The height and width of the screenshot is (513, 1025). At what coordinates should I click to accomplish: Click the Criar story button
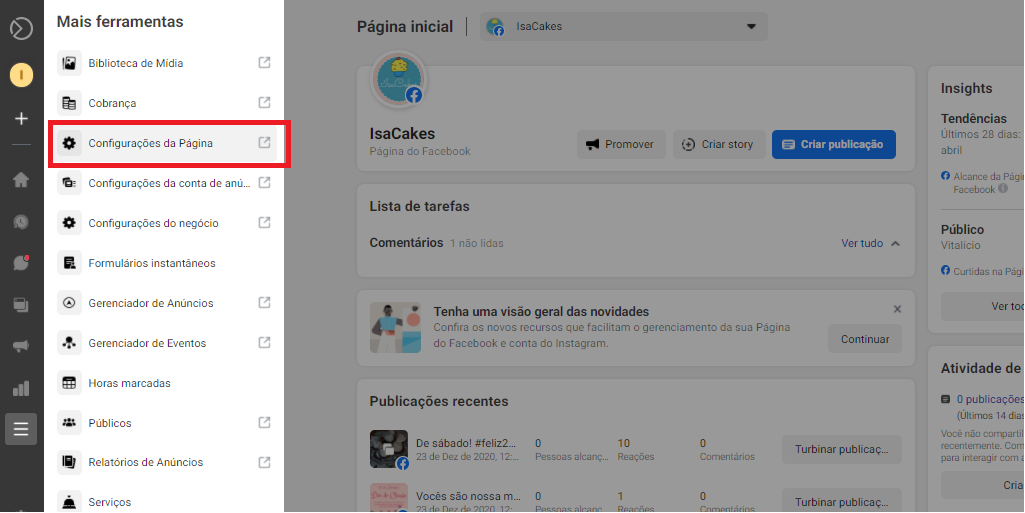pyautogui.click(x=719, y=144)
